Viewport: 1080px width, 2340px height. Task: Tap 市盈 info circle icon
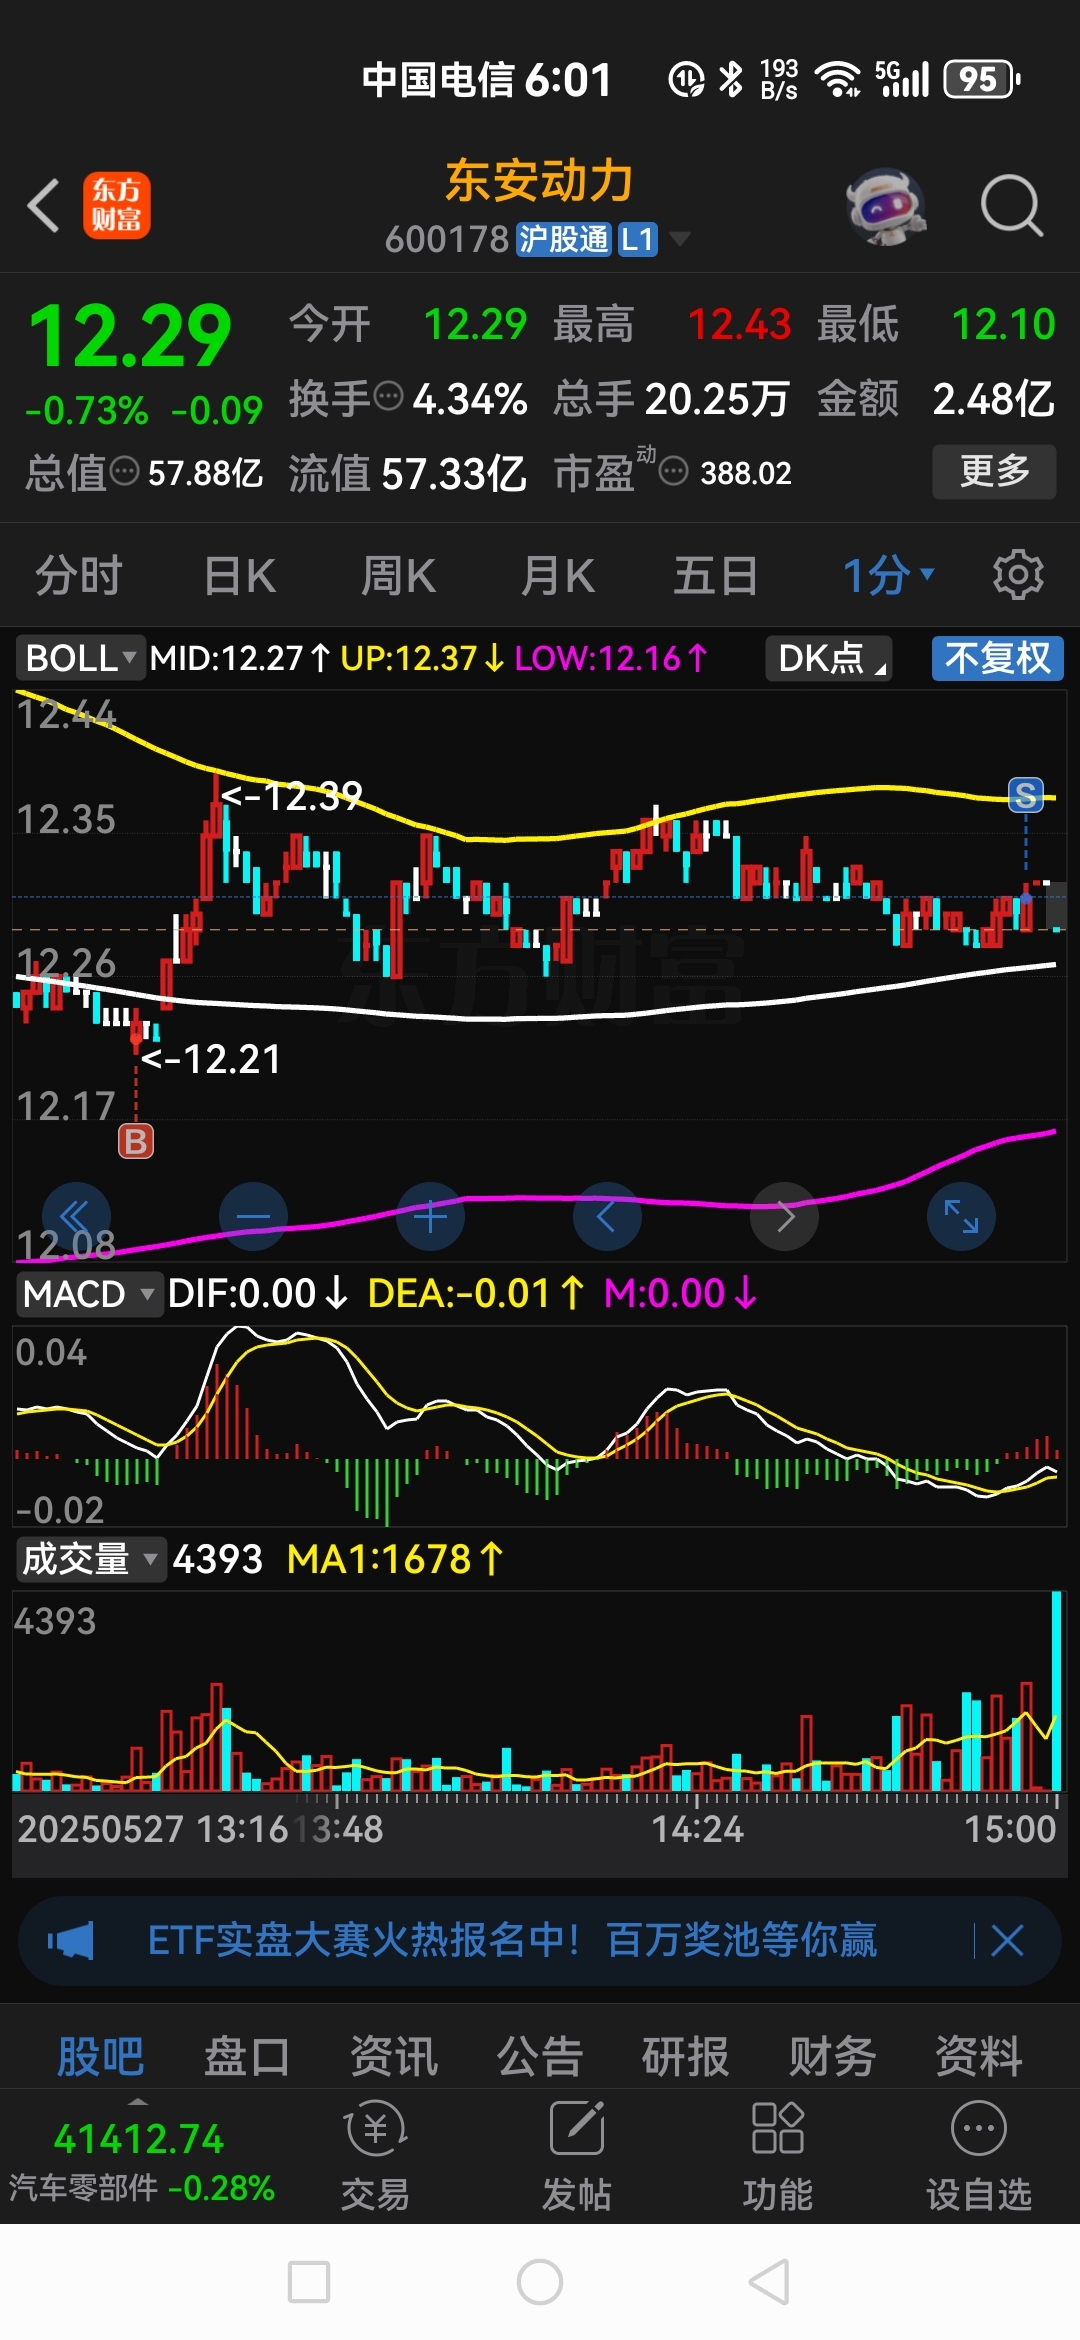coord(674,471)
